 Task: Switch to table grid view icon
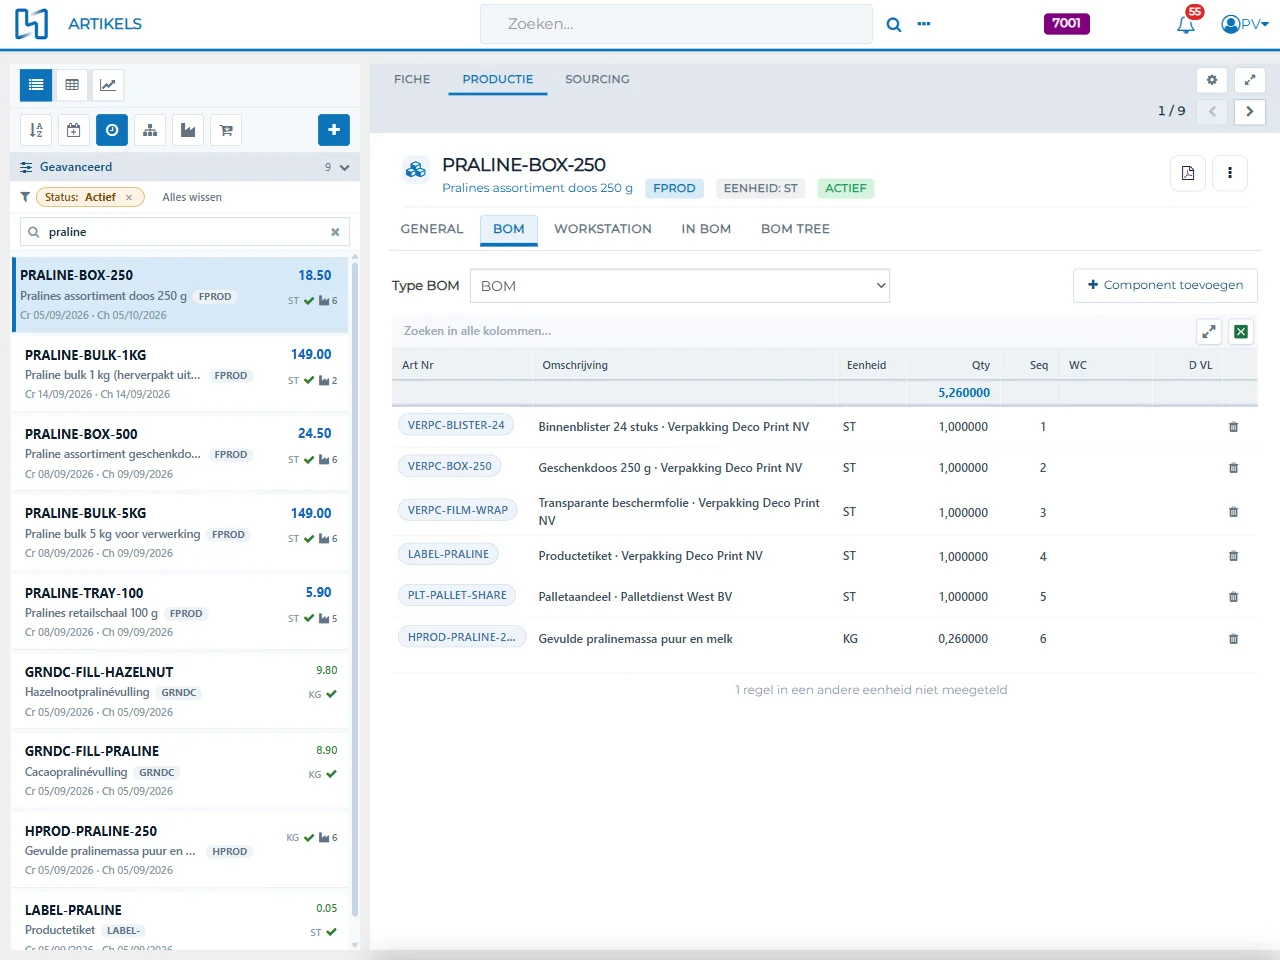72,85
